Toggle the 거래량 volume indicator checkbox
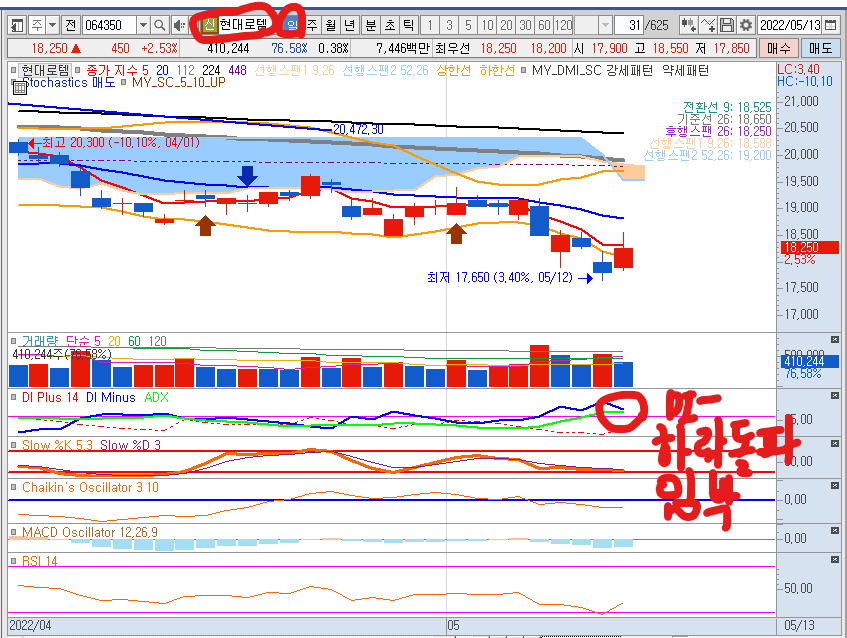 click(x=14, y=341)
